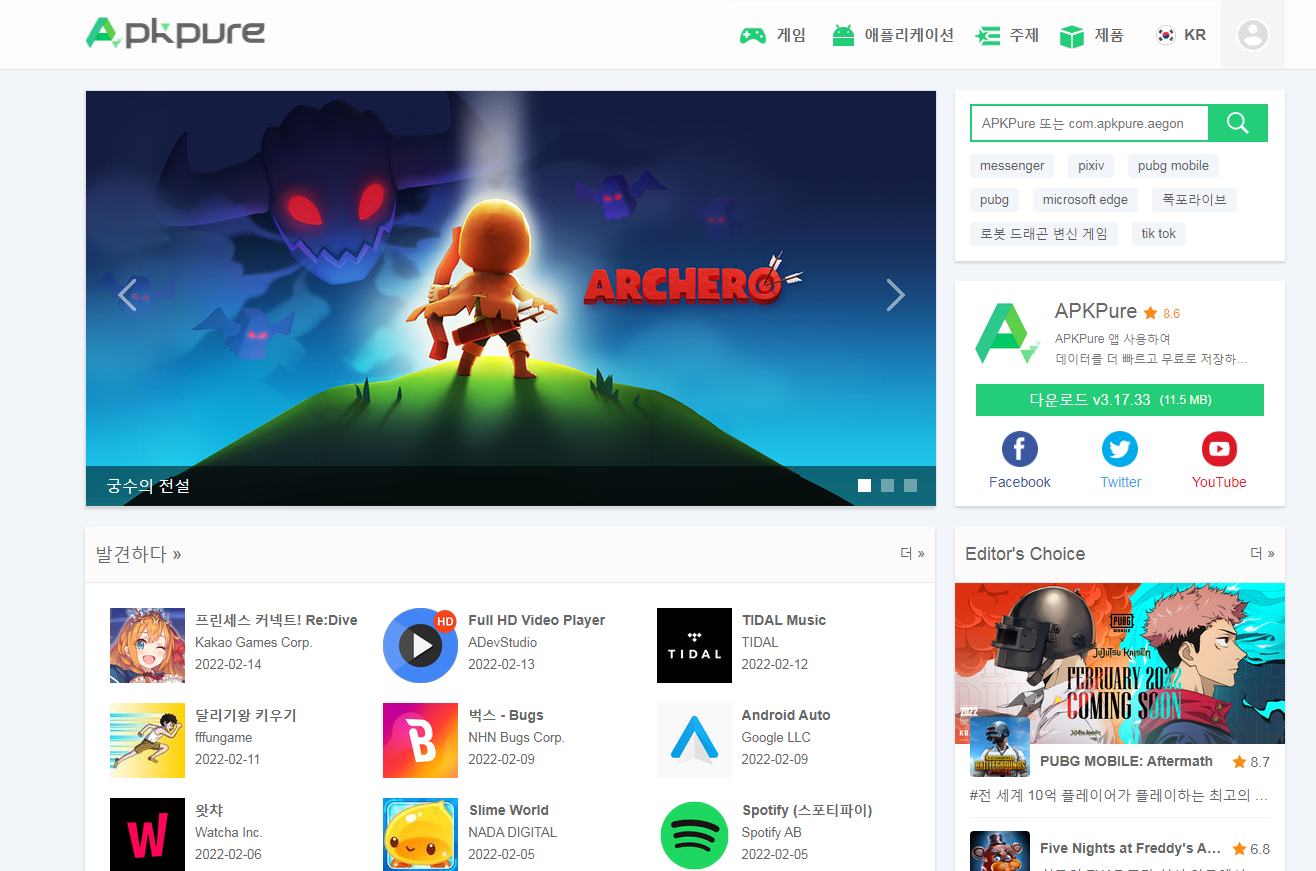The height and width of the screenshot is (871, 1316).
Task: Open the Android Auto title link
Action: click(x=786, y=715)
